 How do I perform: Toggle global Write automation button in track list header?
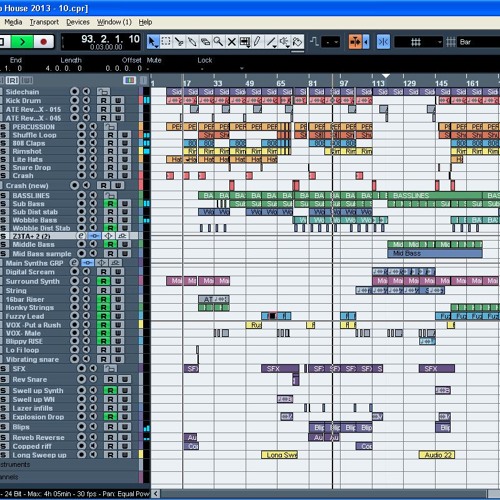point(27,80)
